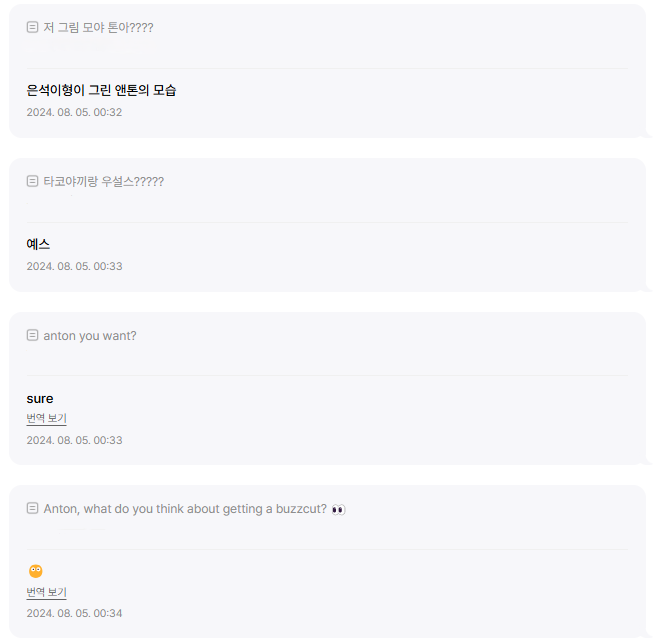The image size is (657, 643).
Task: Open '번역 보기' under the 'sure' reply
Action: [x=46, y=418]
